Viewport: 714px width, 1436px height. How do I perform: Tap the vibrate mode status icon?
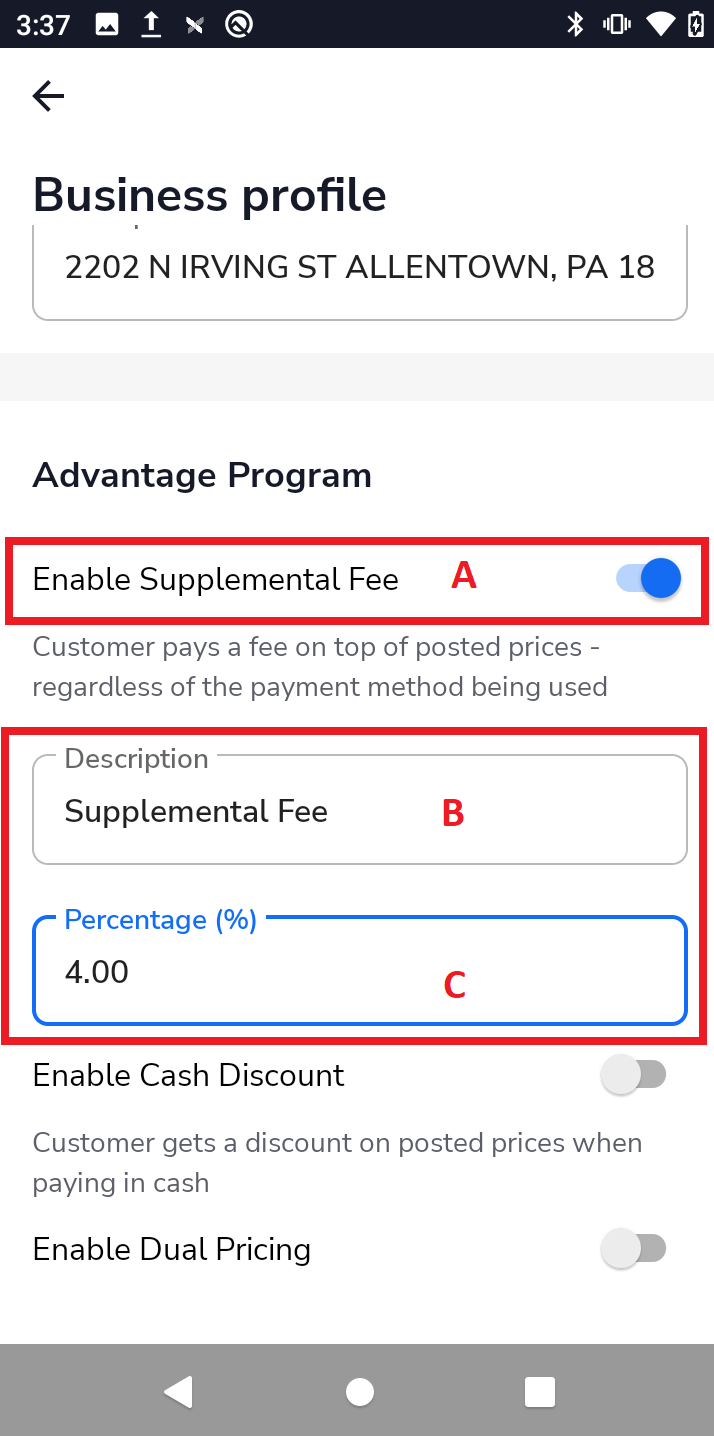point(616,24)
